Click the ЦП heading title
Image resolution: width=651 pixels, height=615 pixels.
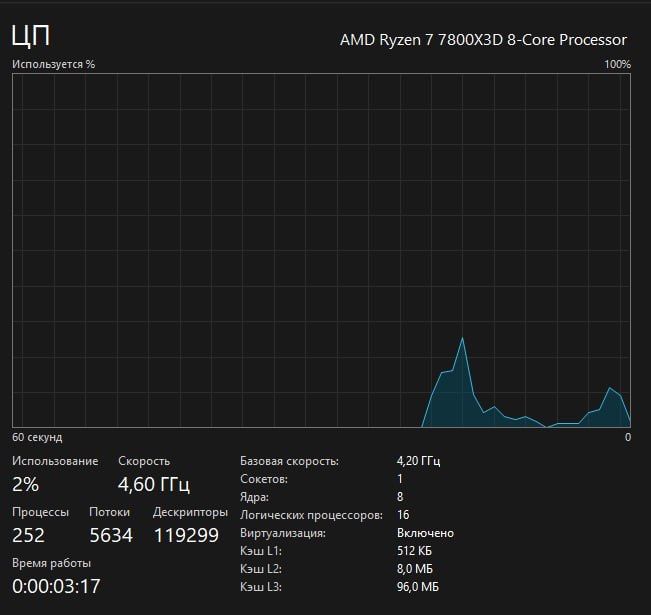31,36
